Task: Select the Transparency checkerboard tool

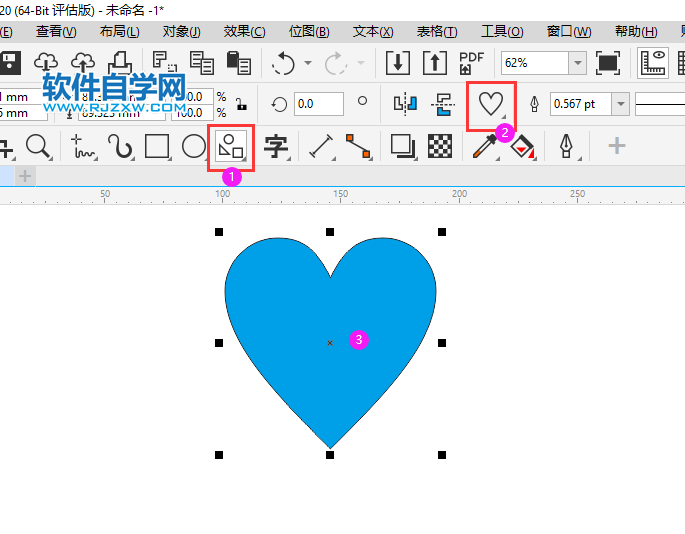Action: [440, 147]
